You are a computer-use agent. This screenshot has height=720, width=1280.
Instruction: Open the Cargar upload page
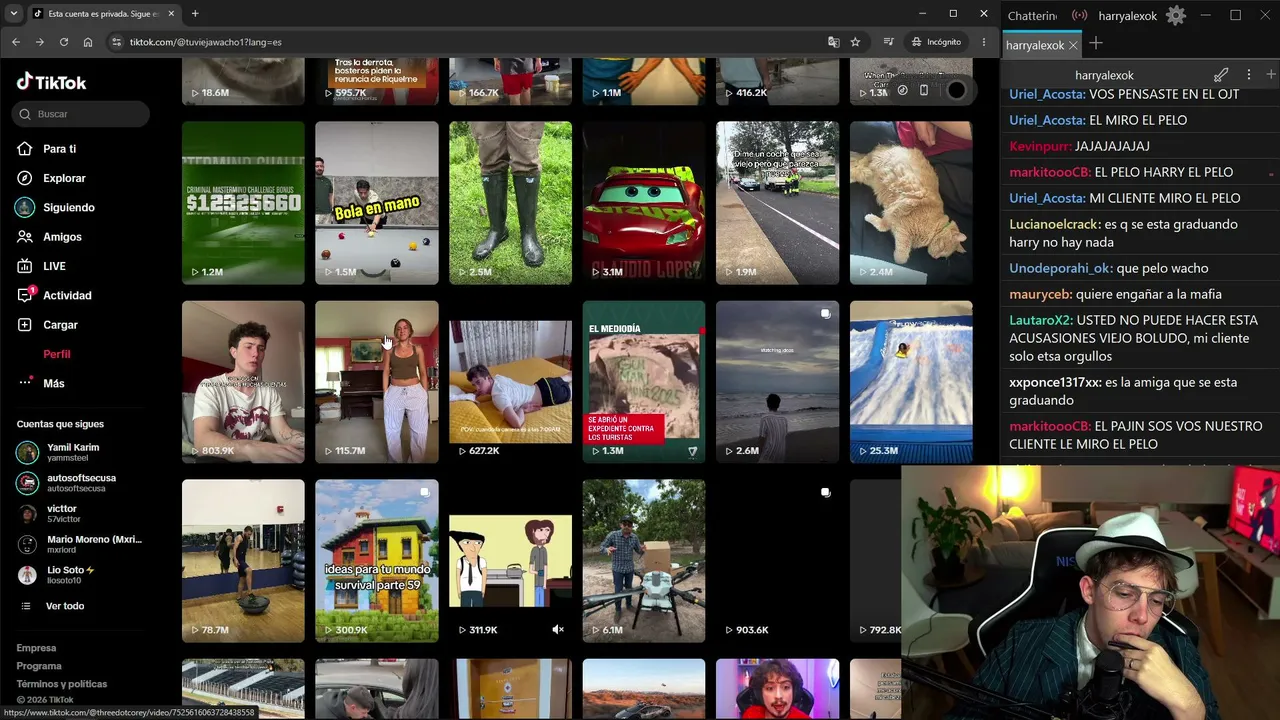(60, 325)
